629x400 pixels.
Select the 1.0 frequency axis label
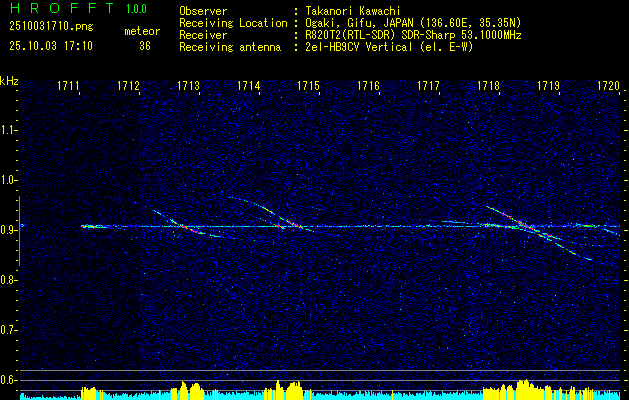[x=9, y=180]
